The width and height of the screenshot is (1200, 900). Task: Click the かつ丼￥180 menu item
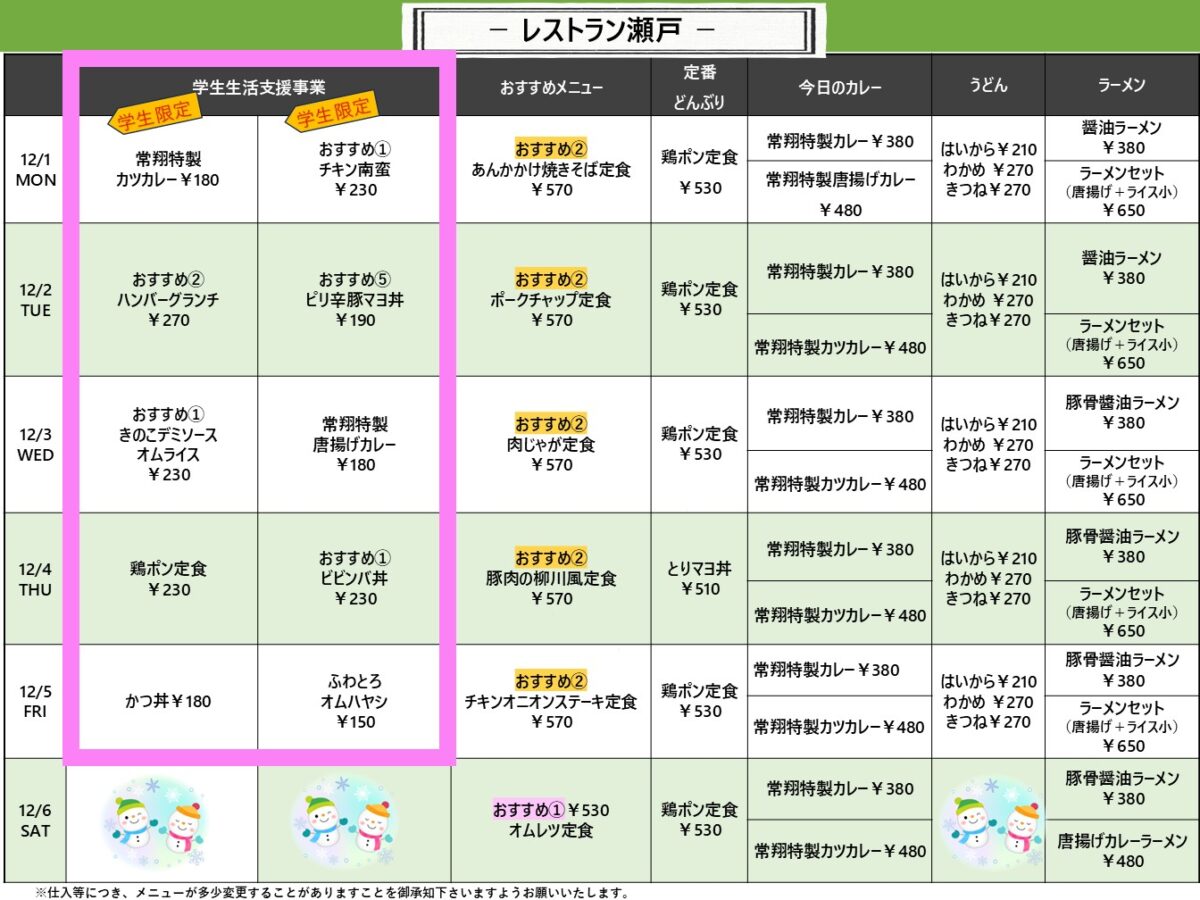(169, 701)
